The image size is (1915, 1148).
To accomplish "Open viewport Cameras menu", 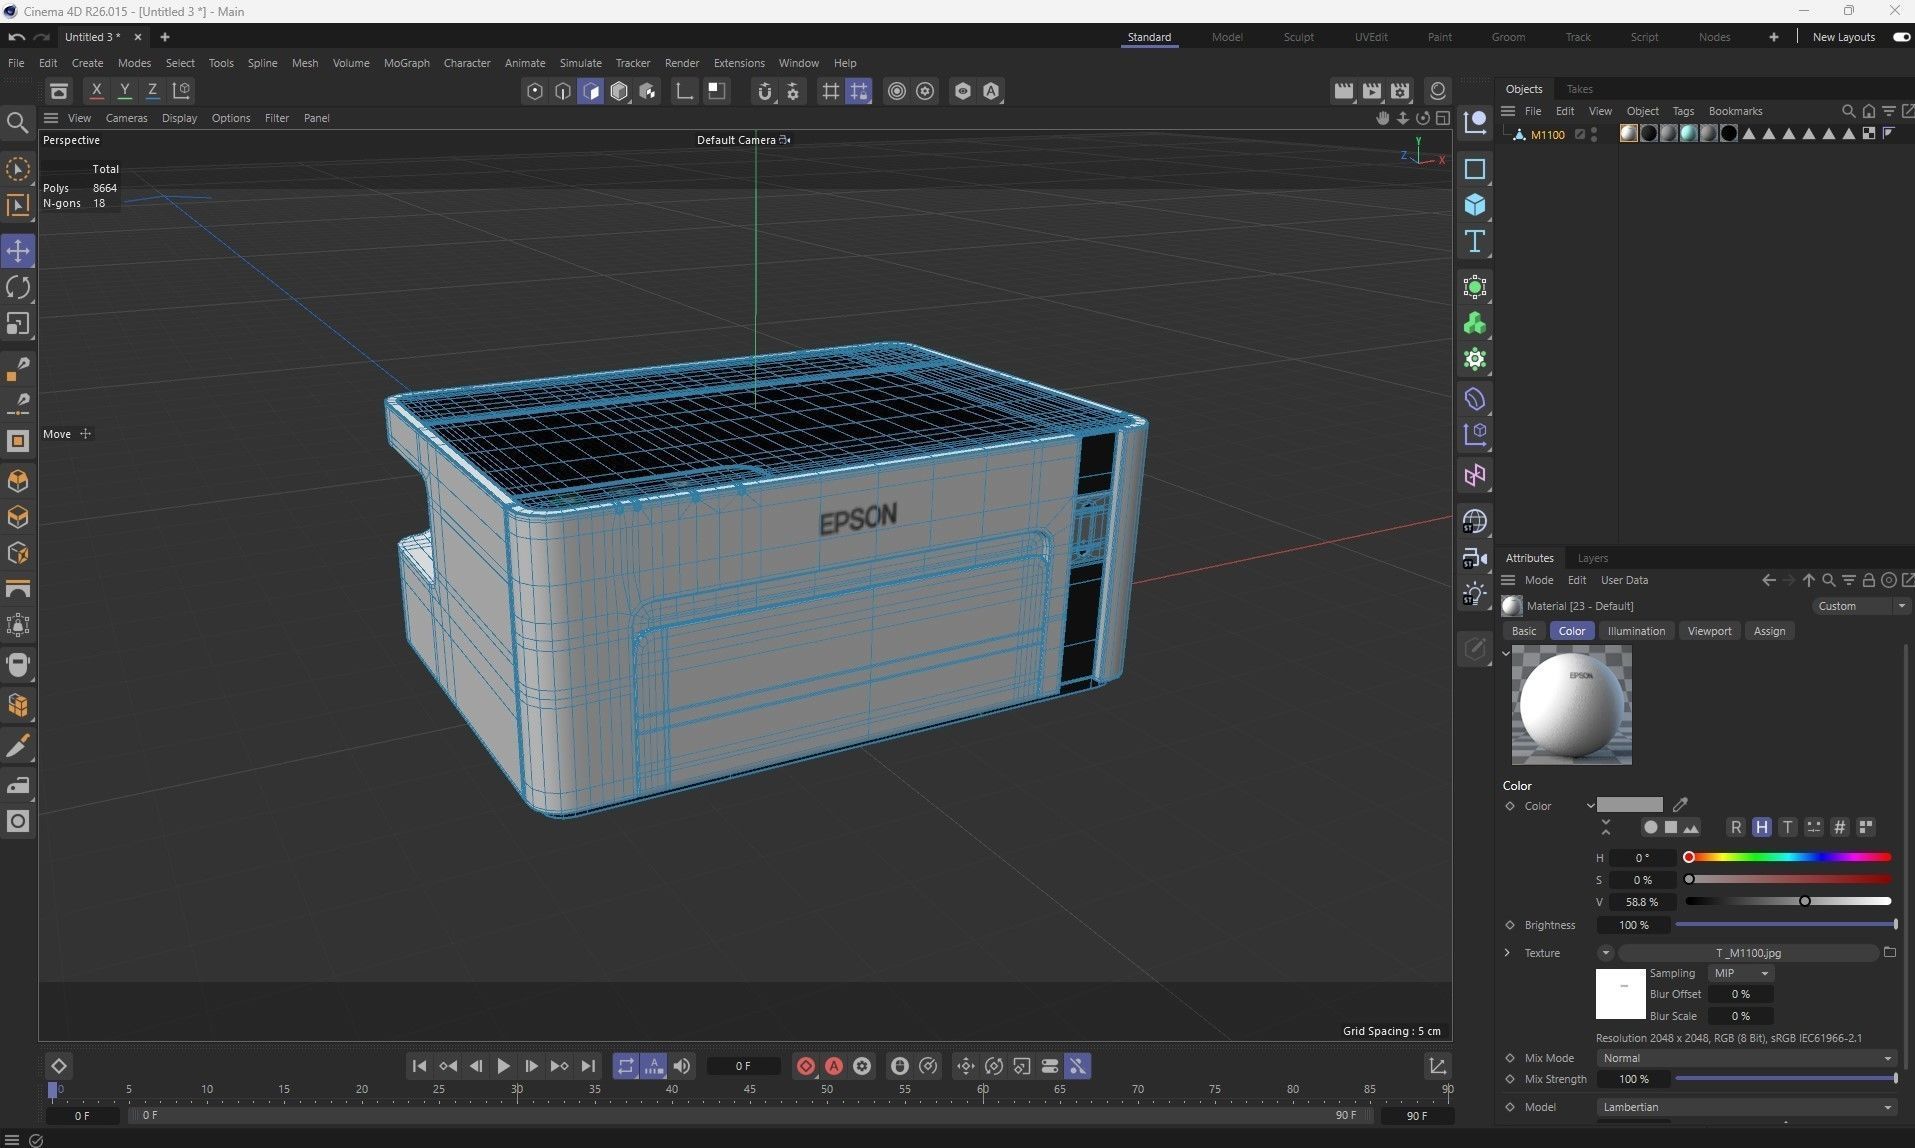I will (126, 118).
